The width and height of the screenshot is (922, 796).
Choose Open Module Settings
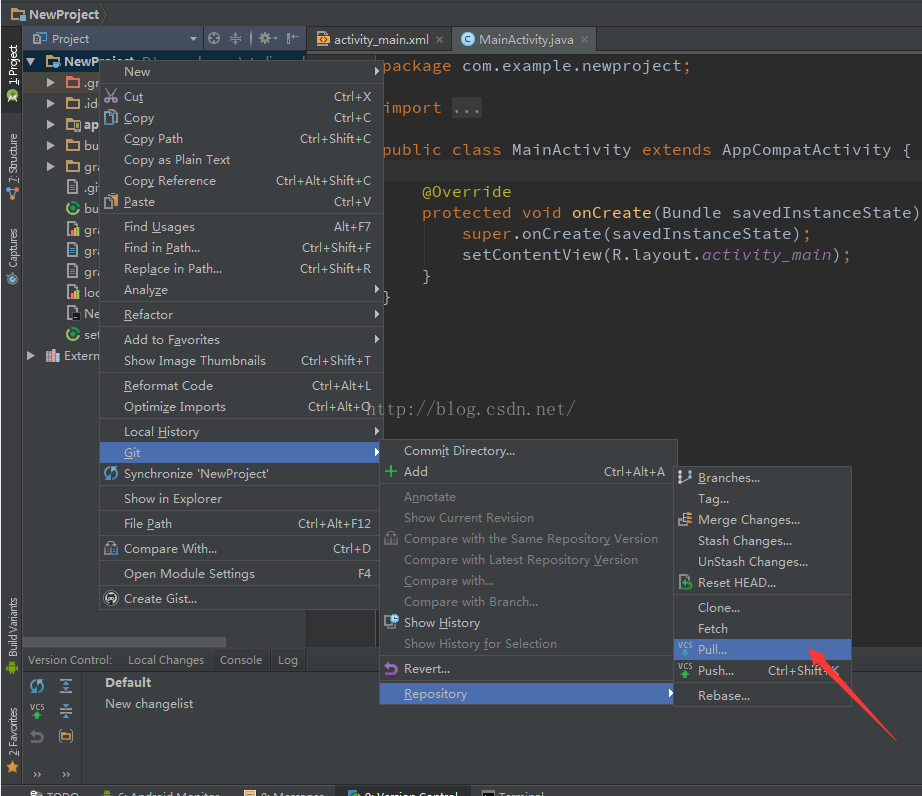pyautogui.click(x=242, y=574)
